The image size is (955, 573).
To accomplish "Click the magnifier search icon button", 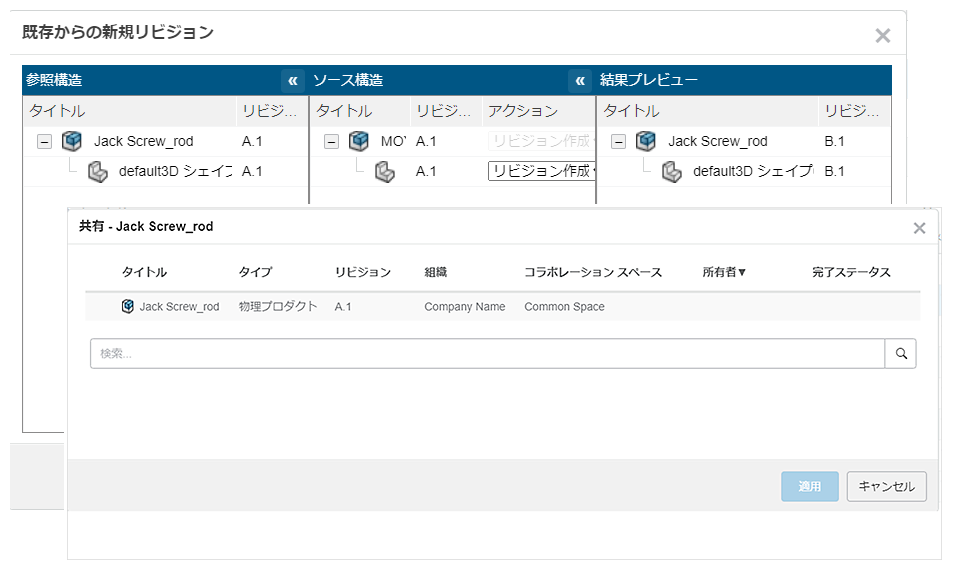I will tap(900, 353).
